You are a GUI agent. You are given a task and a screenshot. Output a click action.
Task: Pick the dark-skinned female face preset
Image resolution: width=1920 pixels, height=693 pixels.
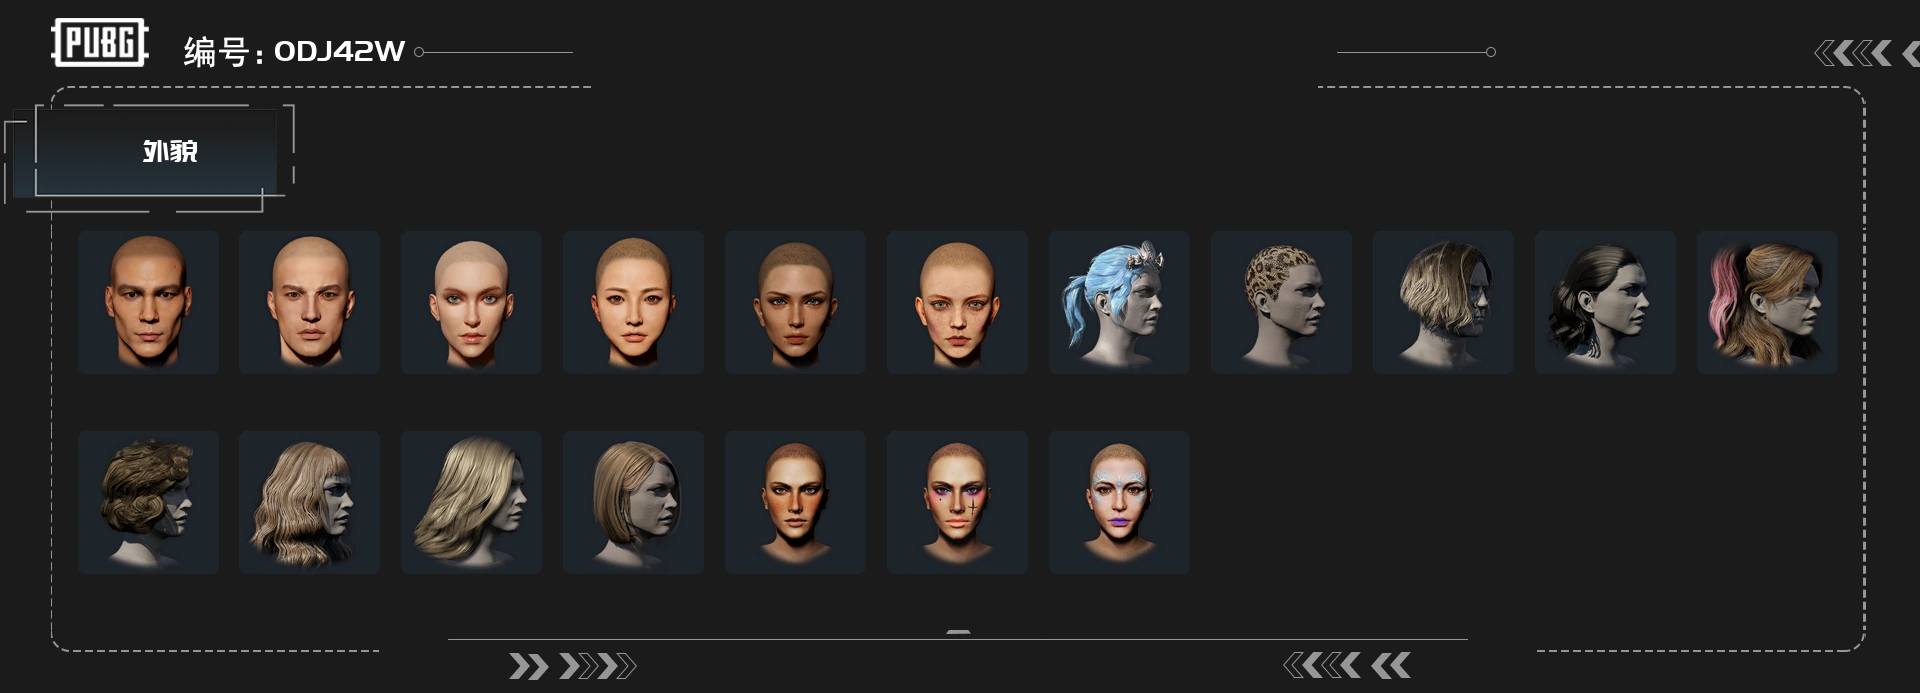tap(795, 302)
